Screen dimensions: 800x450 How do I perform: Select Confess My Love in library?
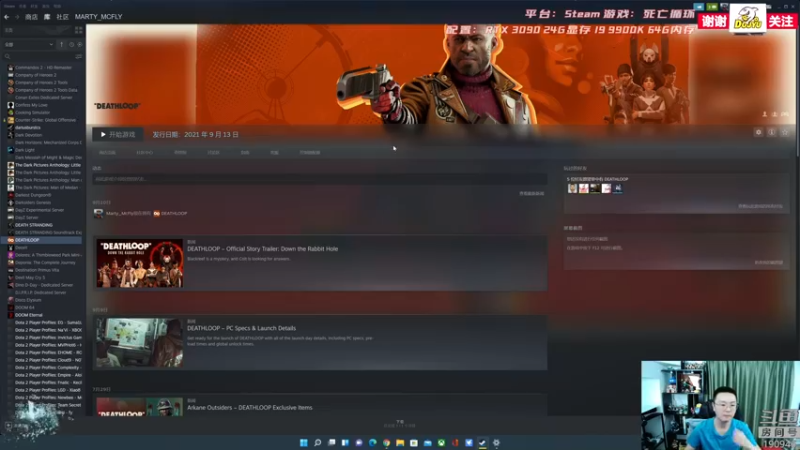tap(31, 105)
